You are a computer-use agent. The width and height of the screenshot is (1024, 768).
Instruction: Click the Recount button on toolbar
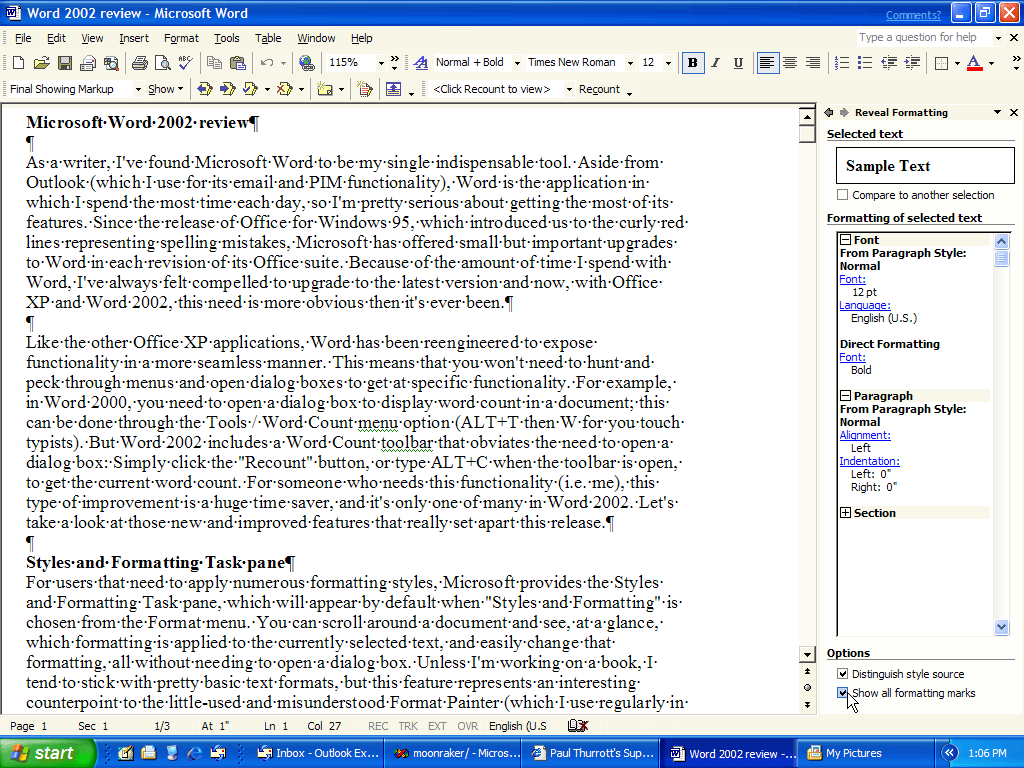click(599, 90)
